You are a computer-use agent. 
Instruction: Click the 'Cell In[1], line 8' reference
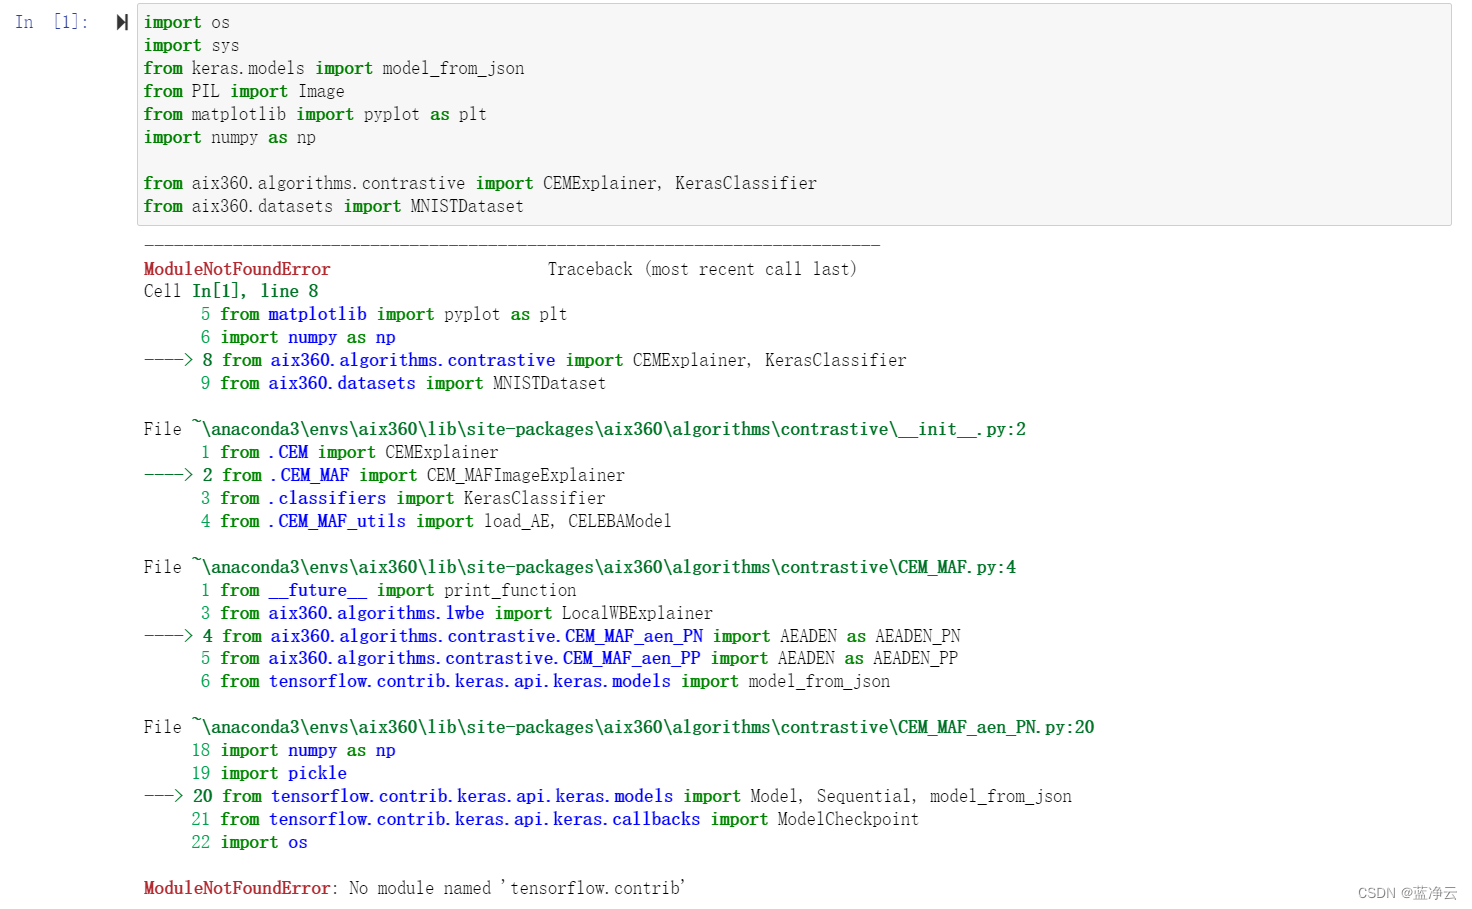231,291
